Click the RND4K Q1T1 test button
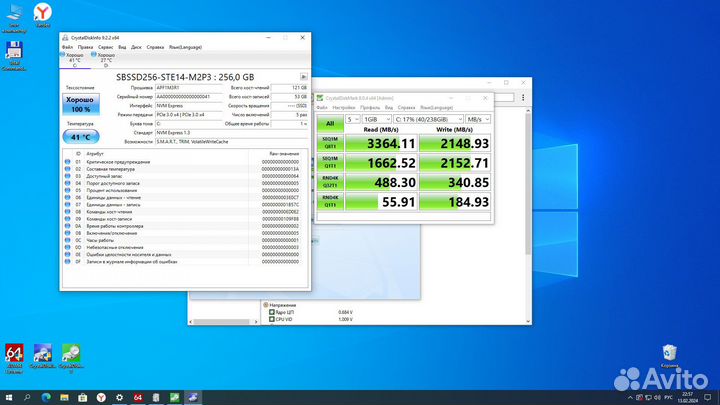Viewport: 720px width, 405px height. (329, 202)
